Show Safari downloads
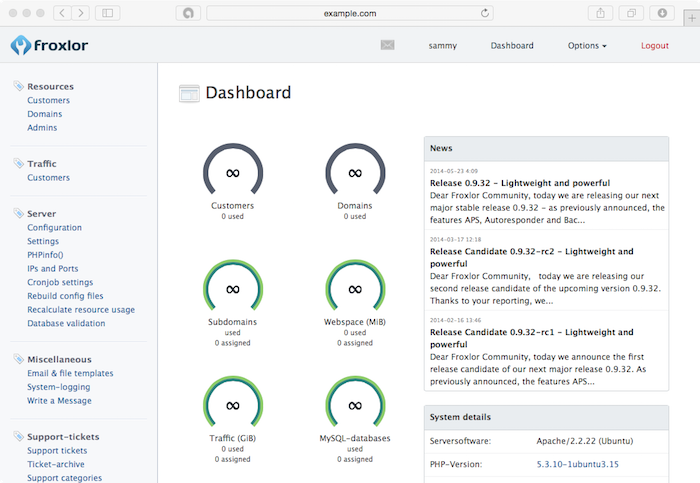The height and width of the screenshot is (483, 700). [662, 13]
